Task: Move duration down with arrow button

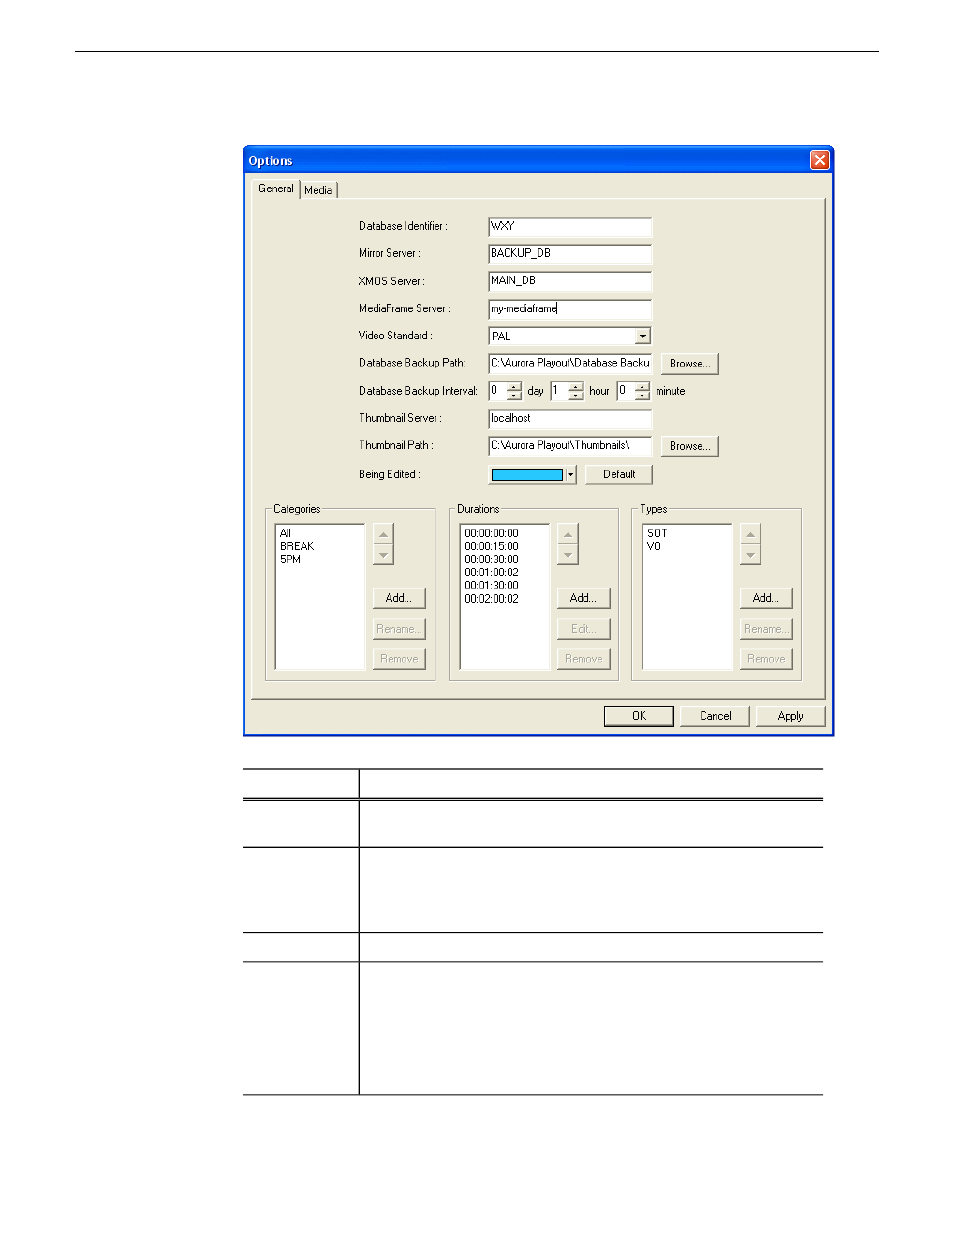Action: [568, 555]
